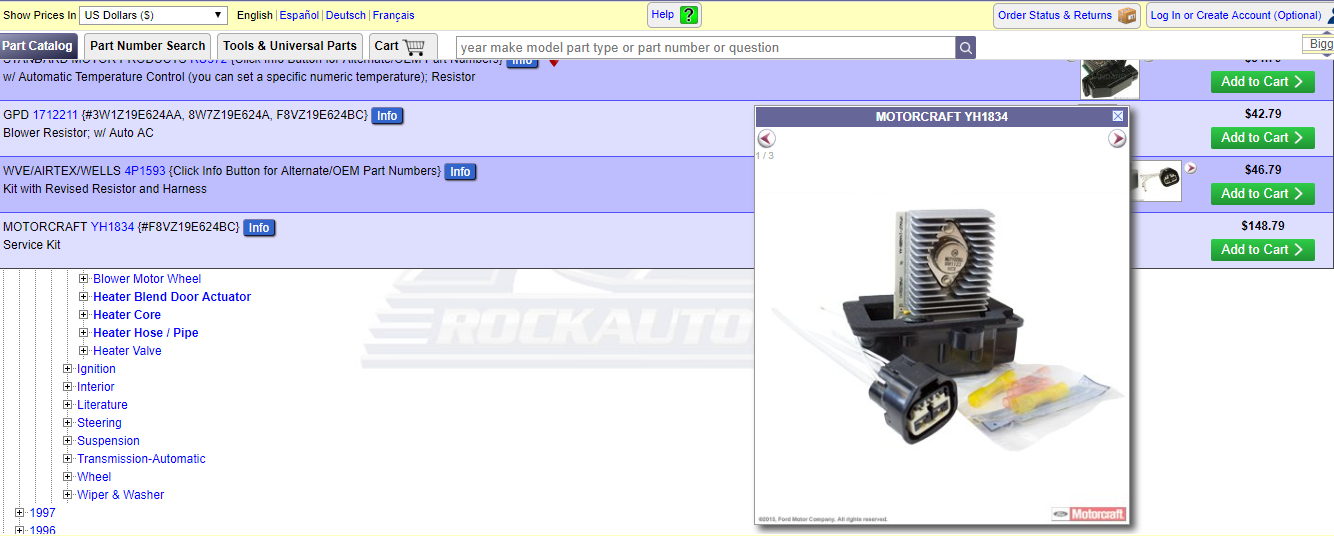The image size is (1334, 536).
Task: Click the search magnifier button
Action: (965, 48)
